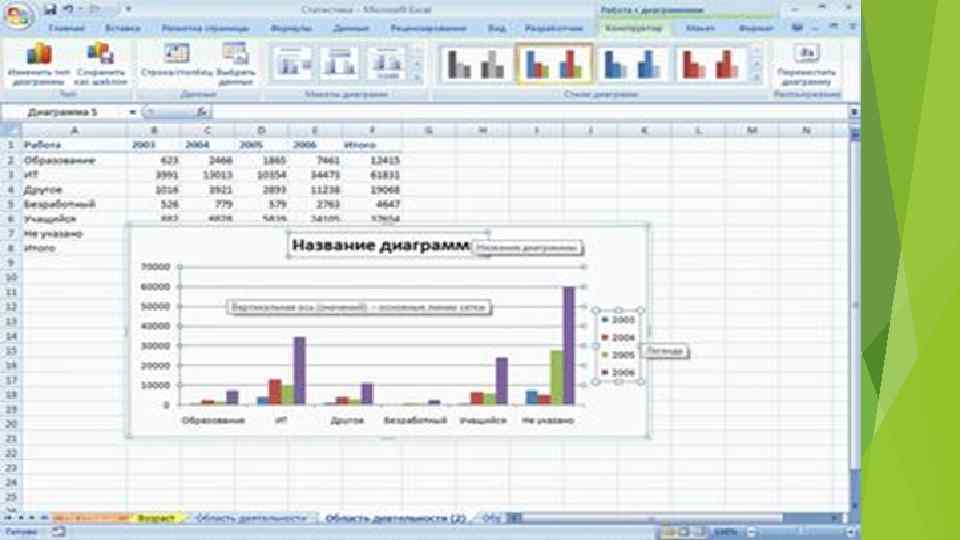
Task: Click Строка/столбец to switch row and column
Action: pyautogui.click(x=177, y=60)
